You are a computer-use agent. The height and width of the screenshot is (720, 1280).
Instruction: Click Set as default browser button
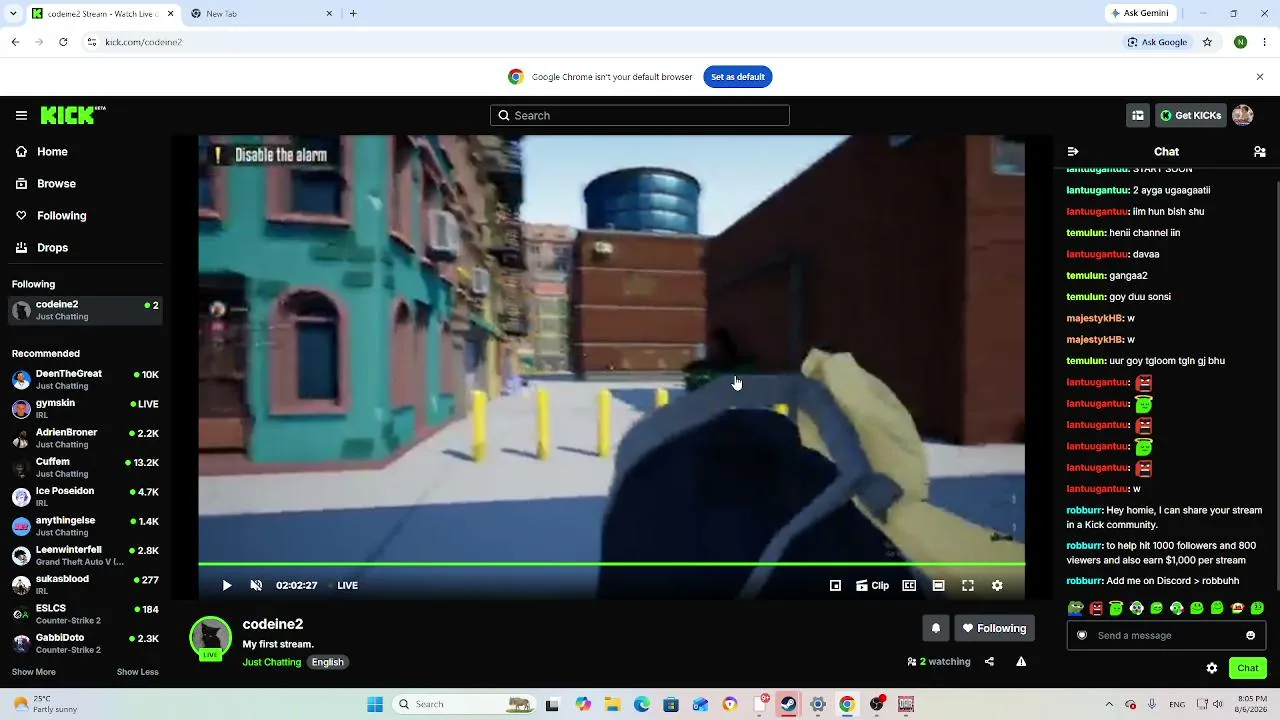click(x=738, y=77)
